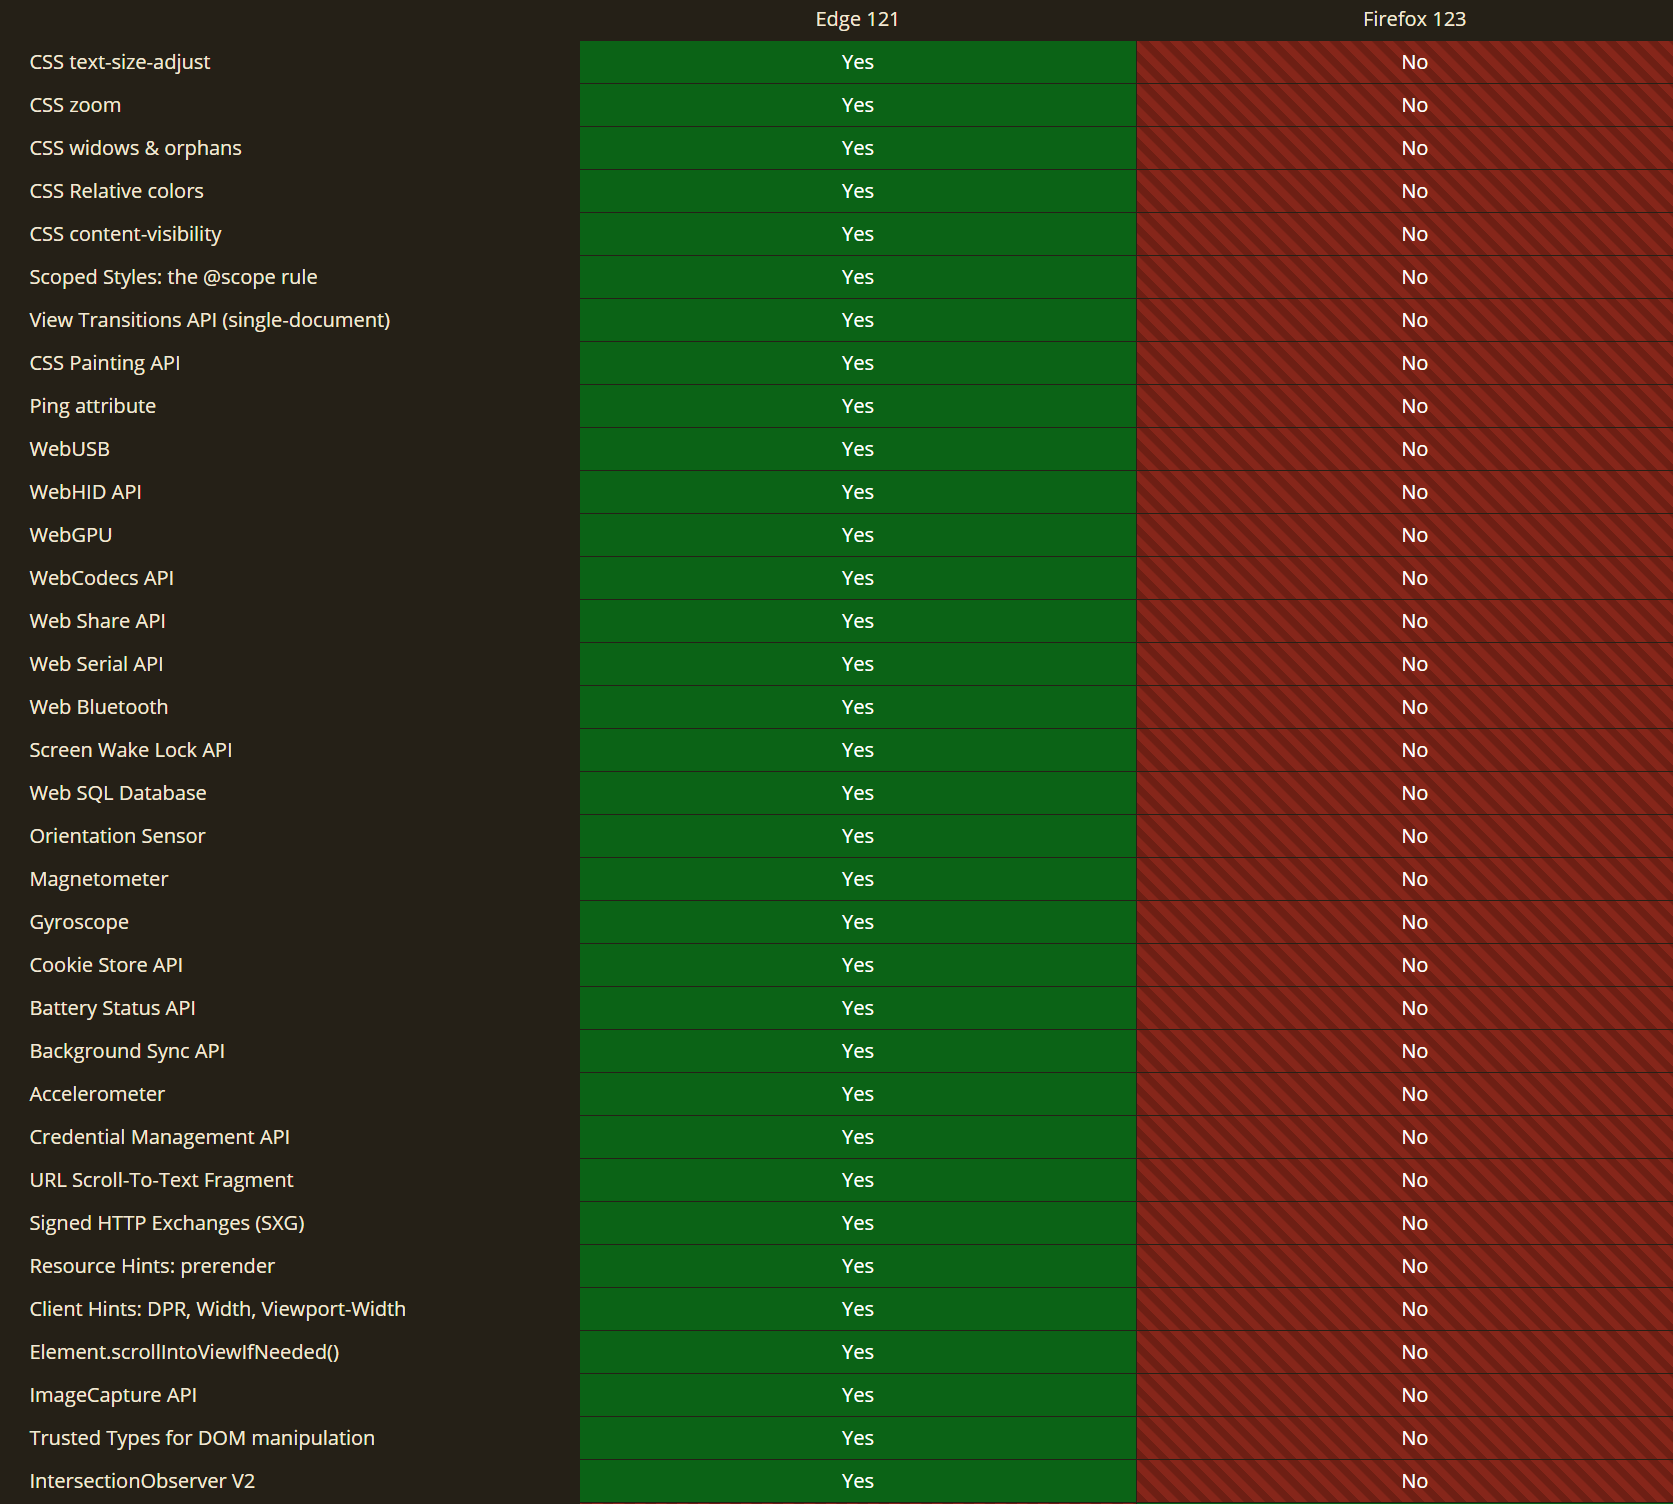Select Gyroscope row label

79,922
